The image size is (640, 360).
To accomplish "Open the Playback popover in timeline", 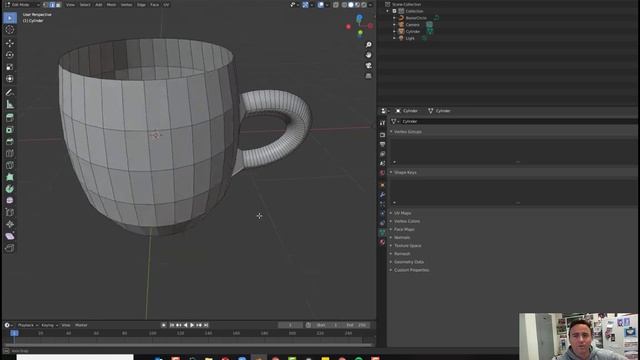I will [x=27, y=325].
